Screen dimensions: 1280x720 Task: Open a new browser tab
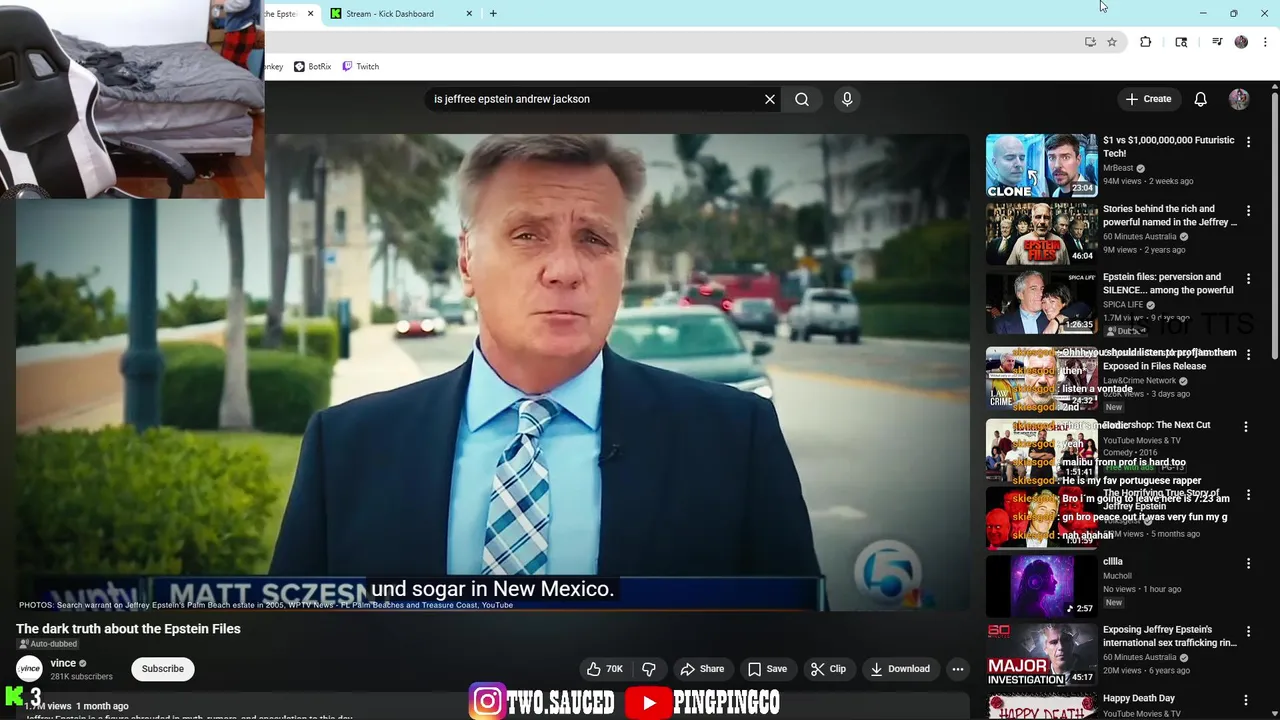pyautogui.click(x=492, y=14)
